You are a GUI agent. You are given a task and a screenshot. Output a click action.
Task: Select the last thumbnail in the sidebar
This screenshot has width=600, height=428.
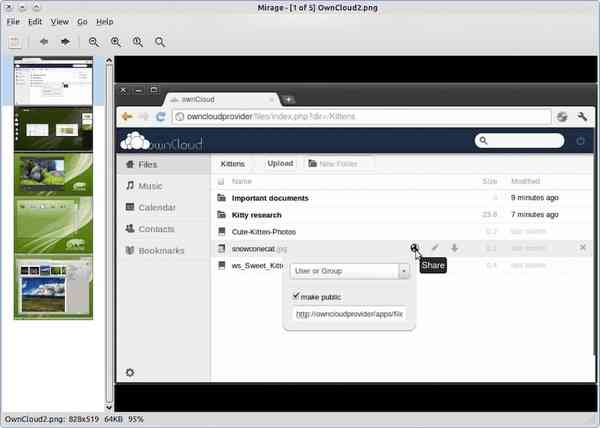[x=53, y=287]
